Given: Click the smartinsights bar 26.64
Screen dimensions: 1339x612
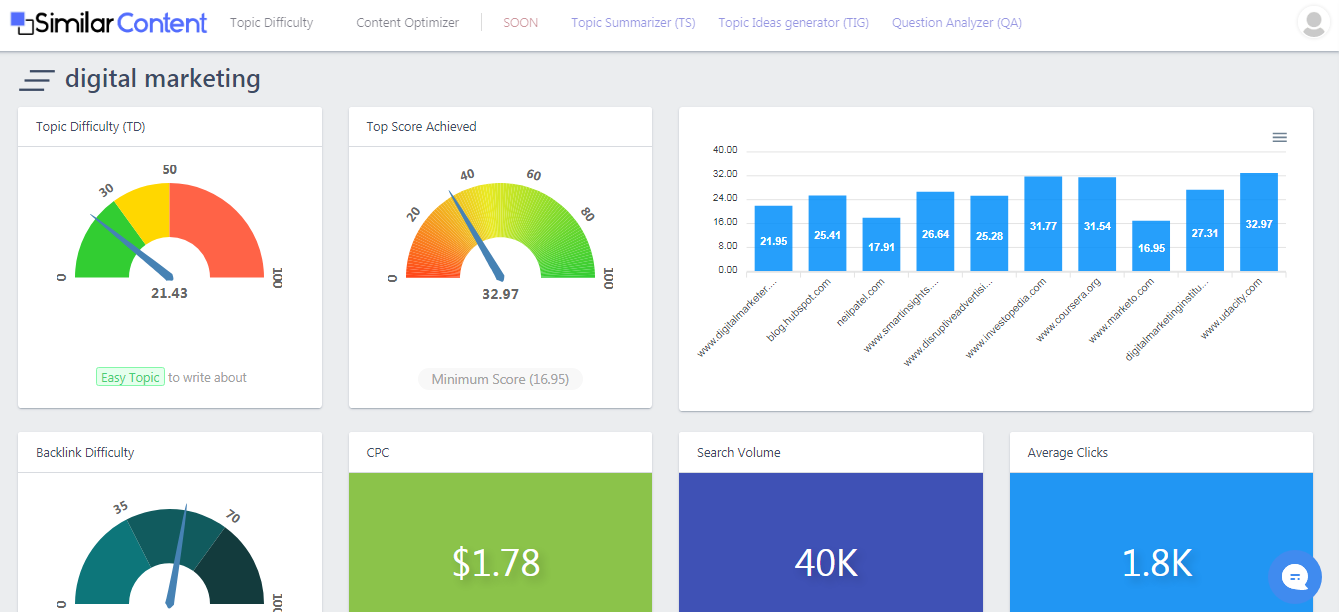Looking at the screenshot, I should point(935,231).
